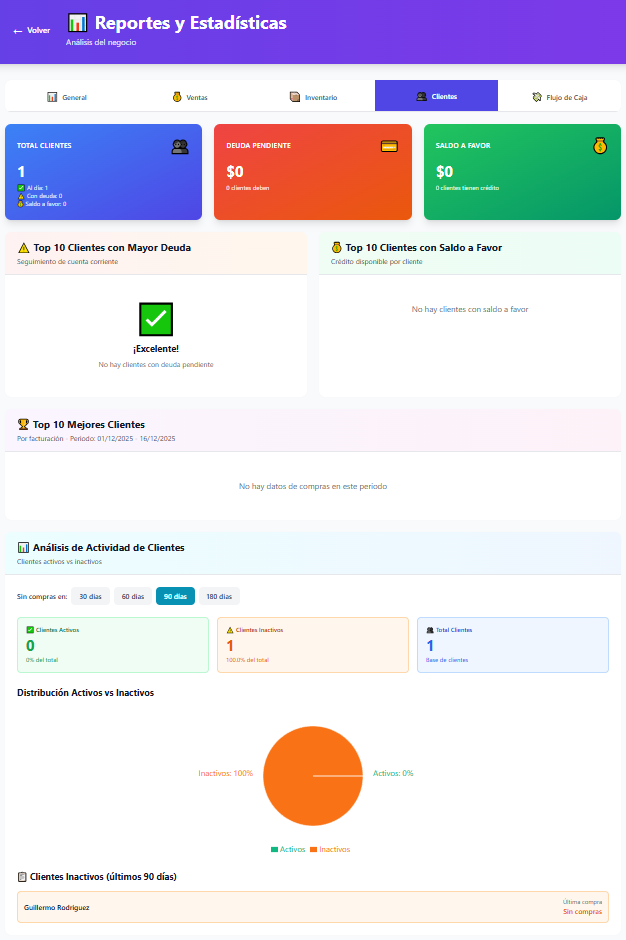Set inactivity filter to 30 días
This screenshot has width=626, height=940.
pos(90,597)
